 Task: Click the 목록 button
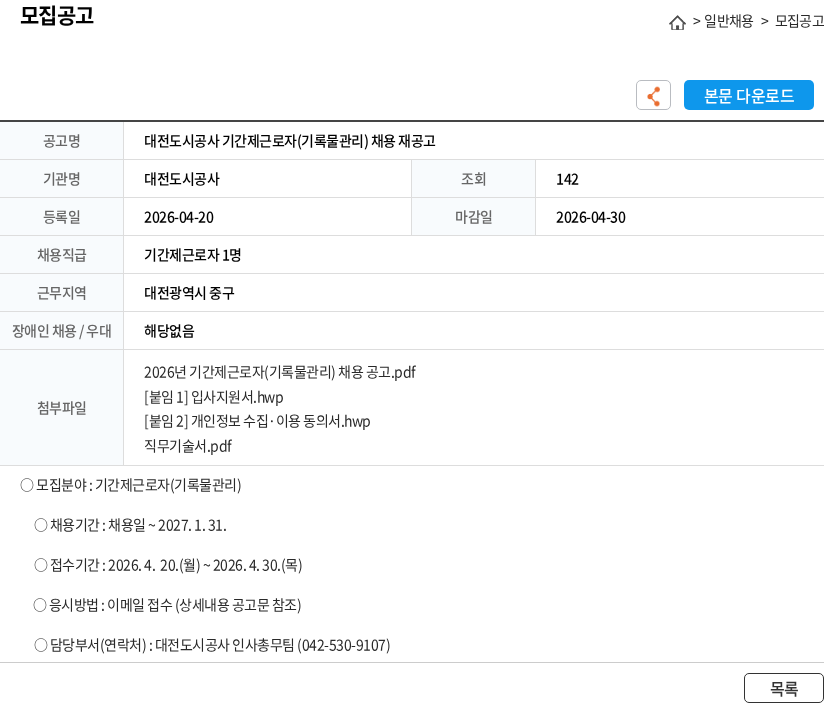784,688
